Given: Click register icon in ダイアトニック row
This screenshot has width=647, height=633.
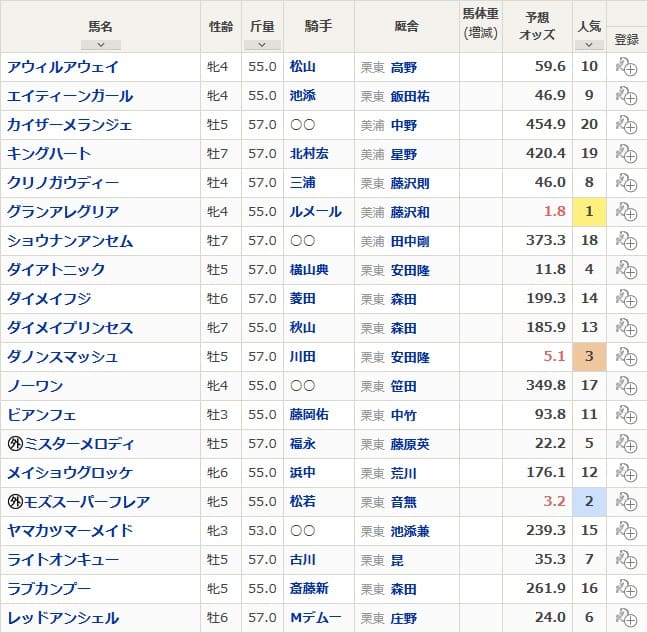Looking at the screenshot, I should [x=626, y=270].
